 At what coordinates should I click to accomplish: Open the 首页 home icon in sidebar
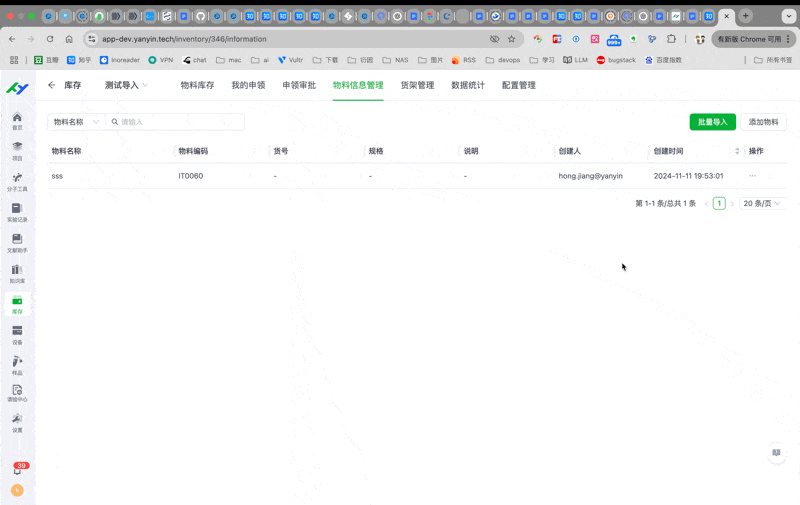pos(17,121)
